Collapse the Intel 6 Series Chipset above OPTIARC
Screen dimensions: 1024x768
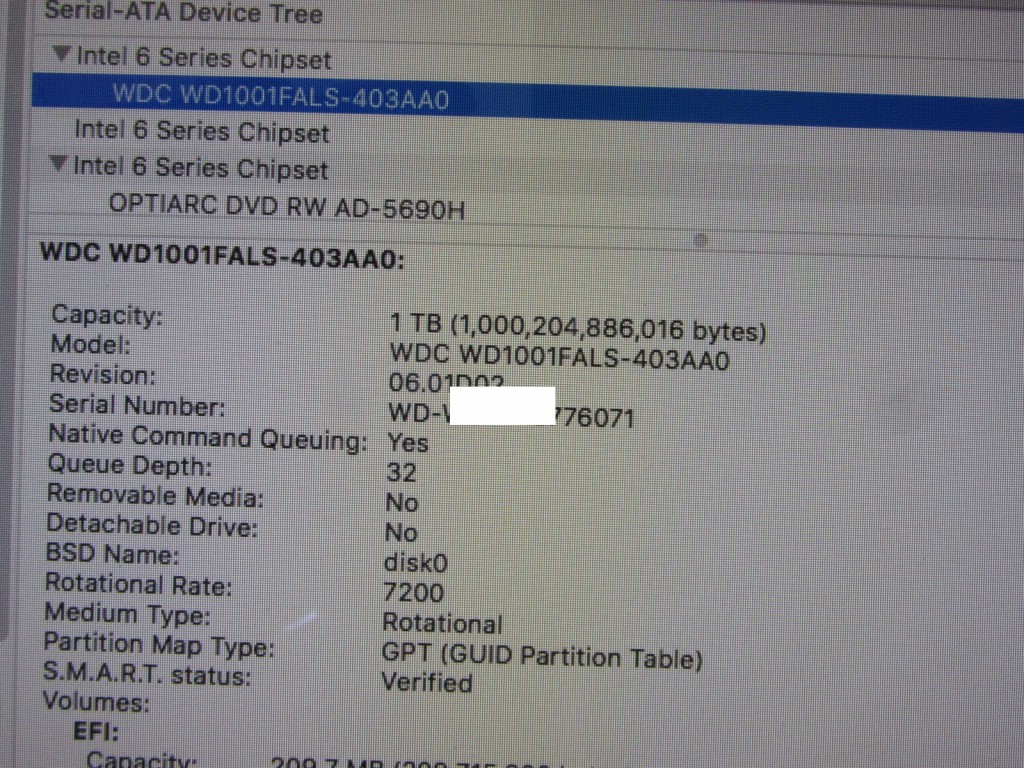click(58, 163)
